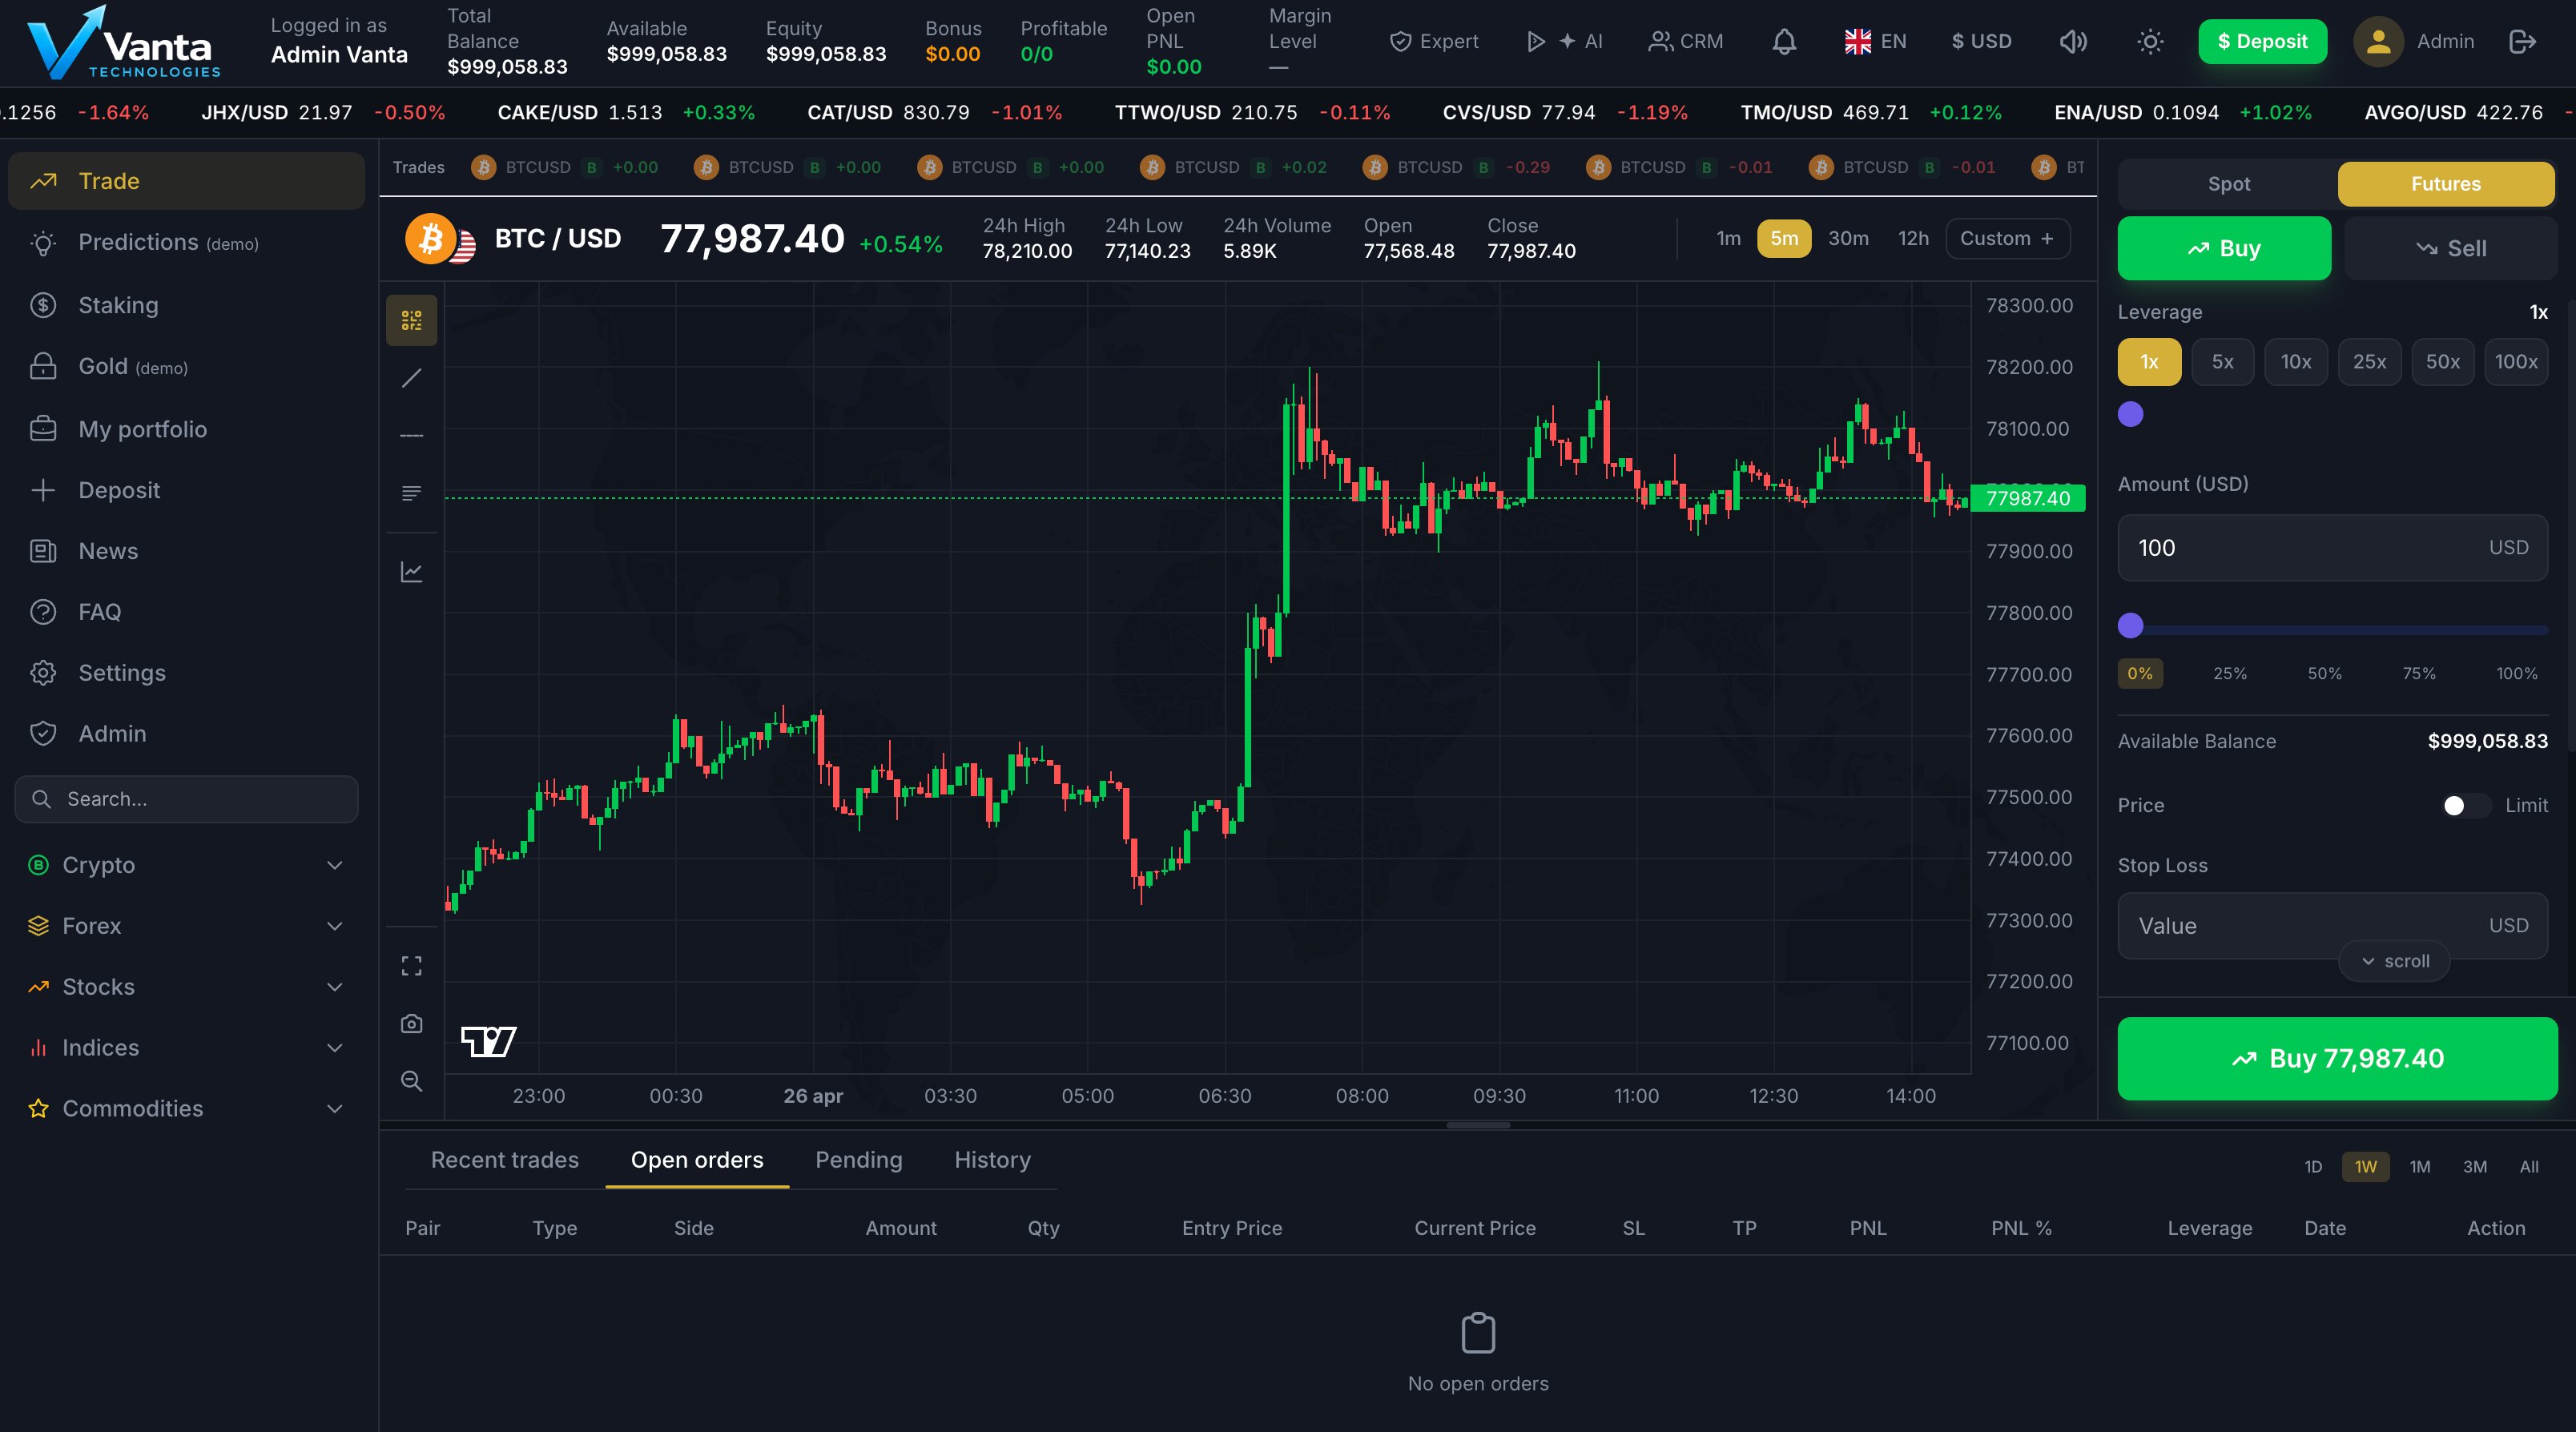Click the Stop Loss Value field

click(2332, 926)
